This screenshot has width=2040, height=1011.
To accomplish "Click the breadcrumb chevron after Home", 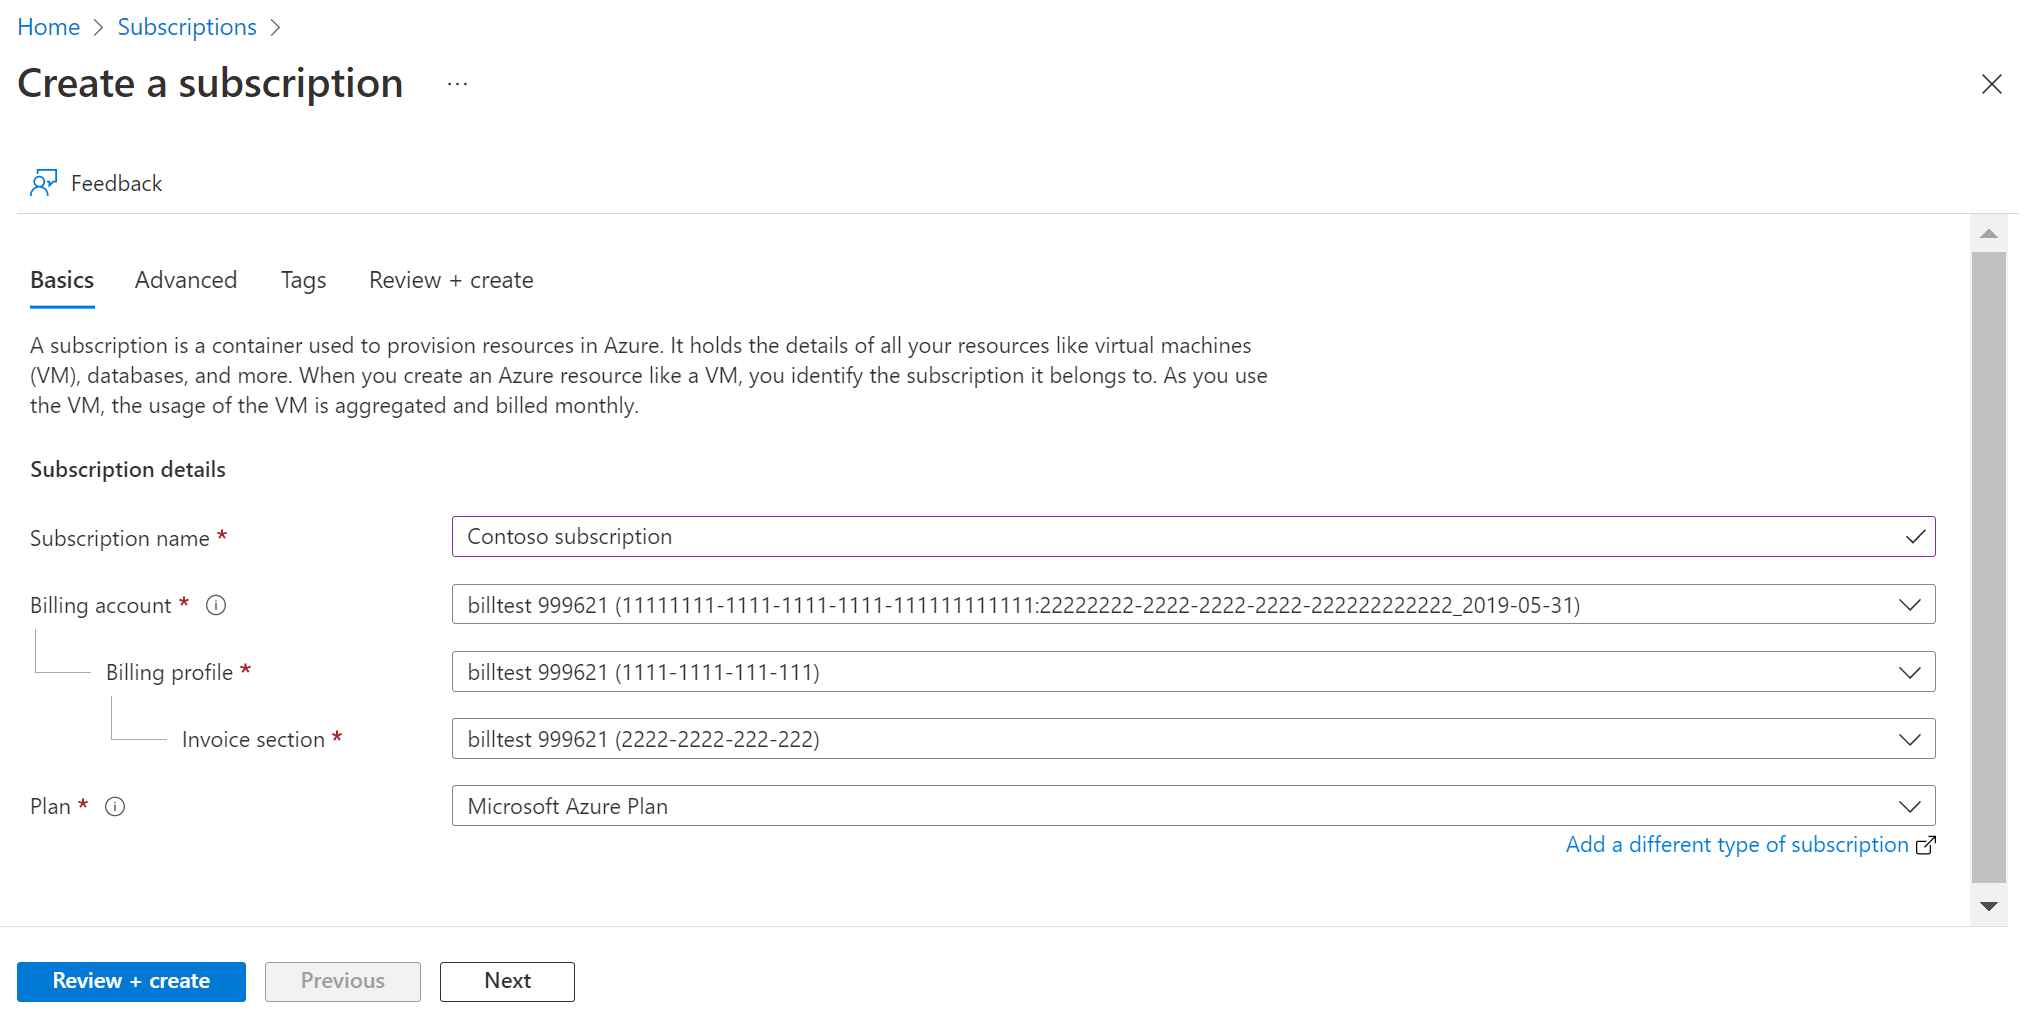I will (97, 27).
